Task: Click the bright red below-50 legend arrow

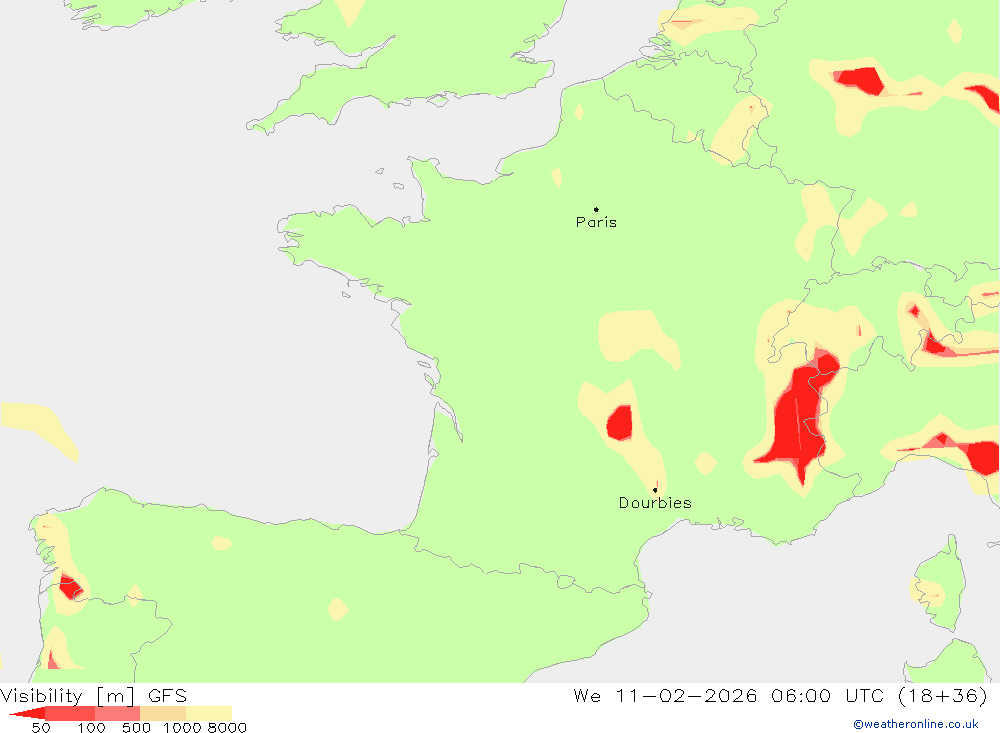Action: 29,713
